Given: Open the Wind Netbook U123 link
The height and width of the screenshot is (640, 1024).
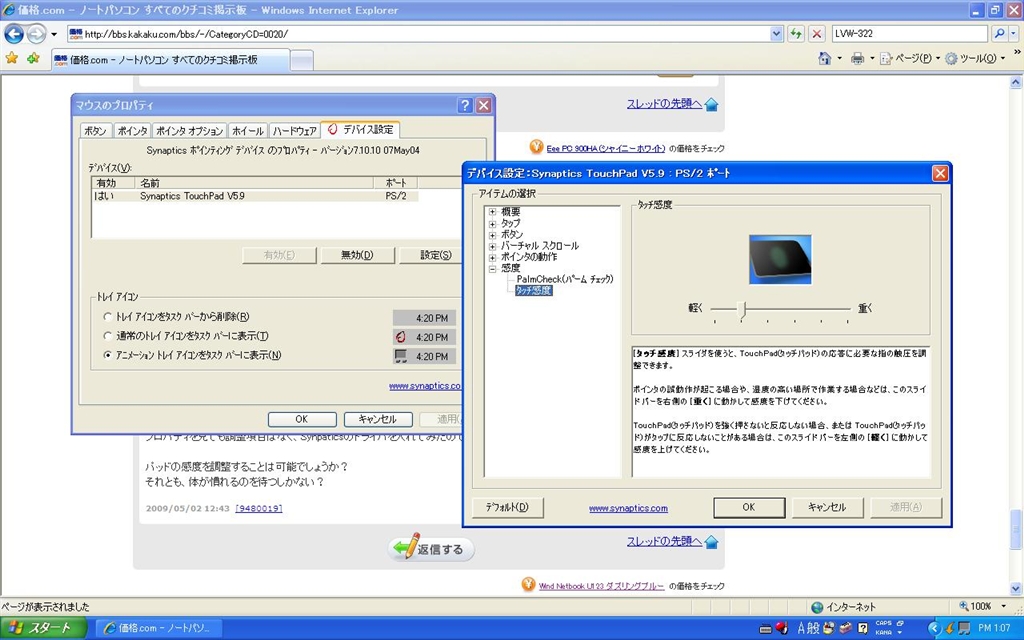Looking at the screenshot, I should [x=601, y=586].
